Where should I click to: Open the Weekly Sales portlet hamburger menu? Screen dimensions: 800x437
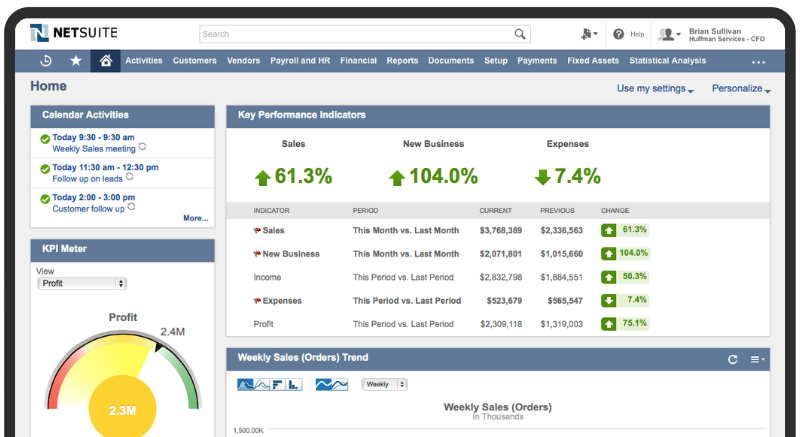pos(757,359)
